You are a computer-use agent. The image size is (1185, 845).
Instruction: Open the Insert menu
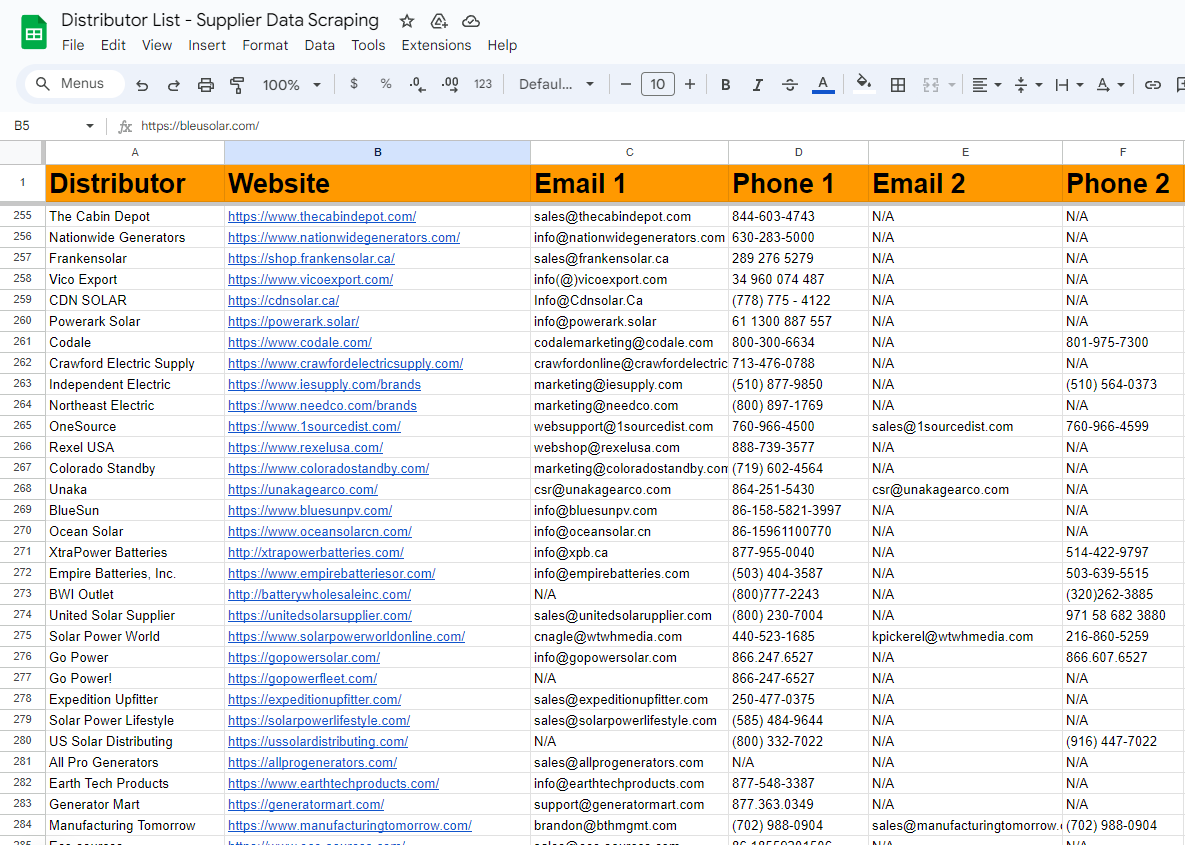207,45
